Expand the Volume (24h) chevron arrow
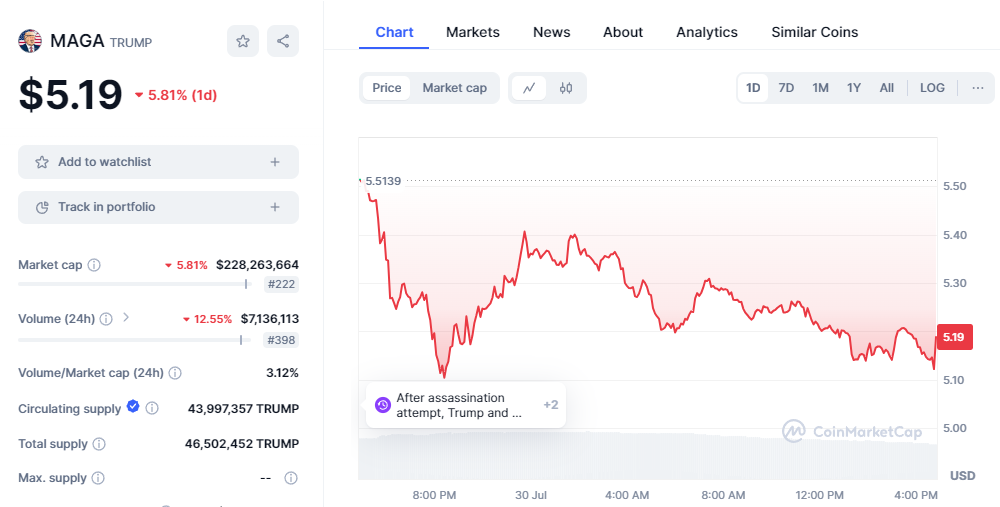 126,317
